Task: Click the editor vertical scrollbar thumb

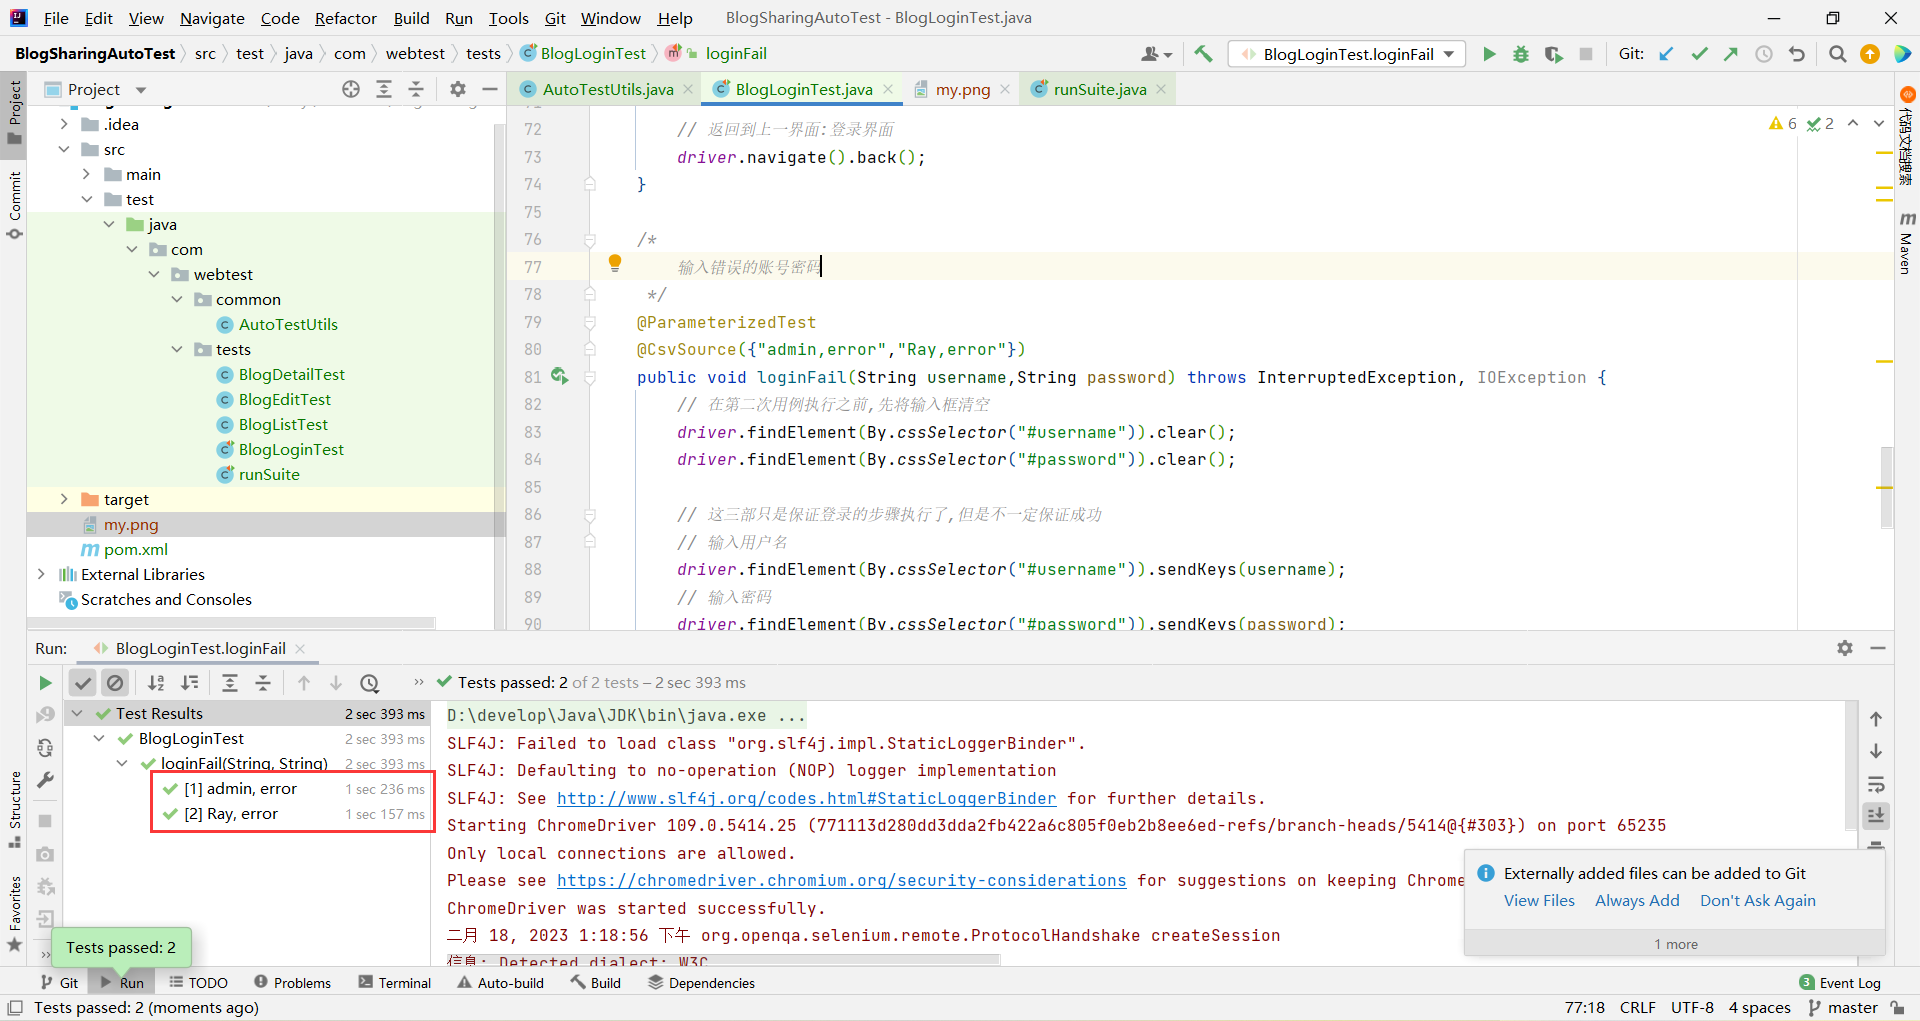Action: pos(1886,486)
